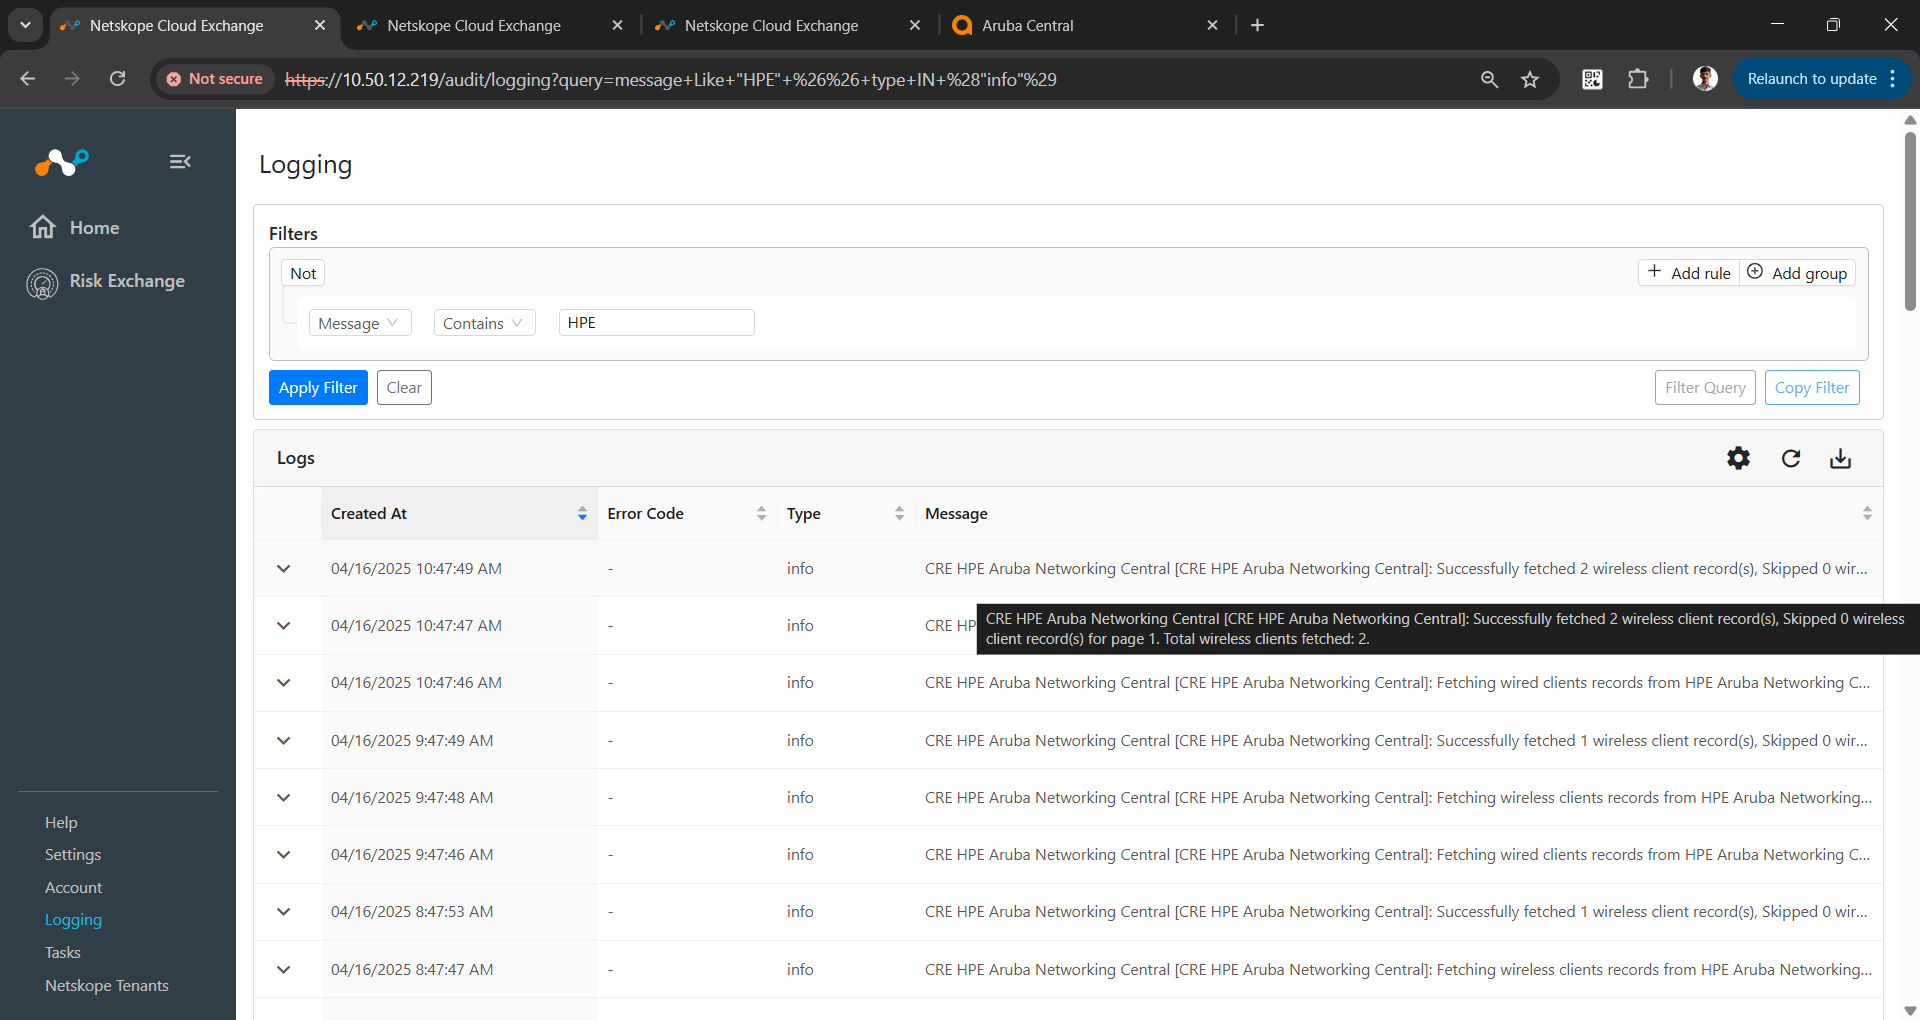This screenshot has width=1920, height=1020.
Task: Close the Aruba Central tab
Action: tap(1213, 26)
